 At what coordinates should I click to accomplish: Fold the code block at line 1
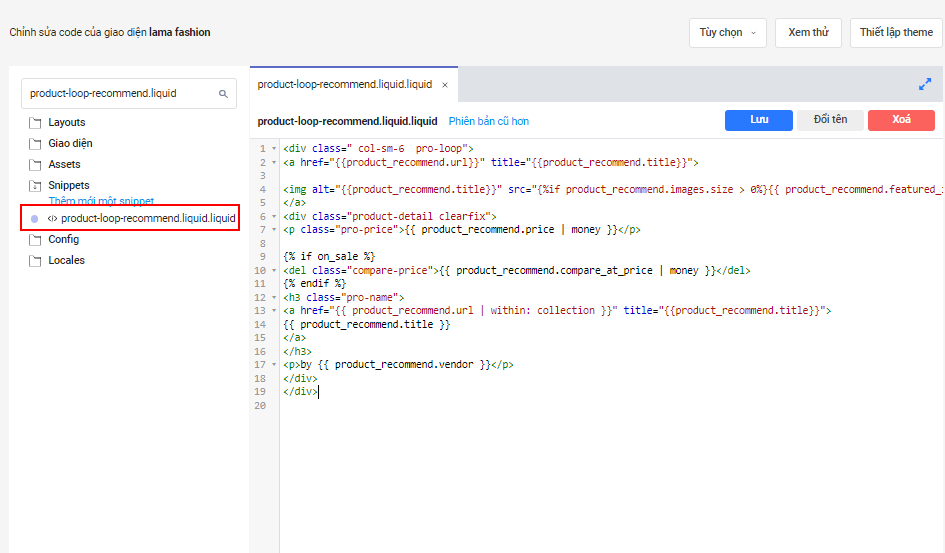[x=275, y=149]
